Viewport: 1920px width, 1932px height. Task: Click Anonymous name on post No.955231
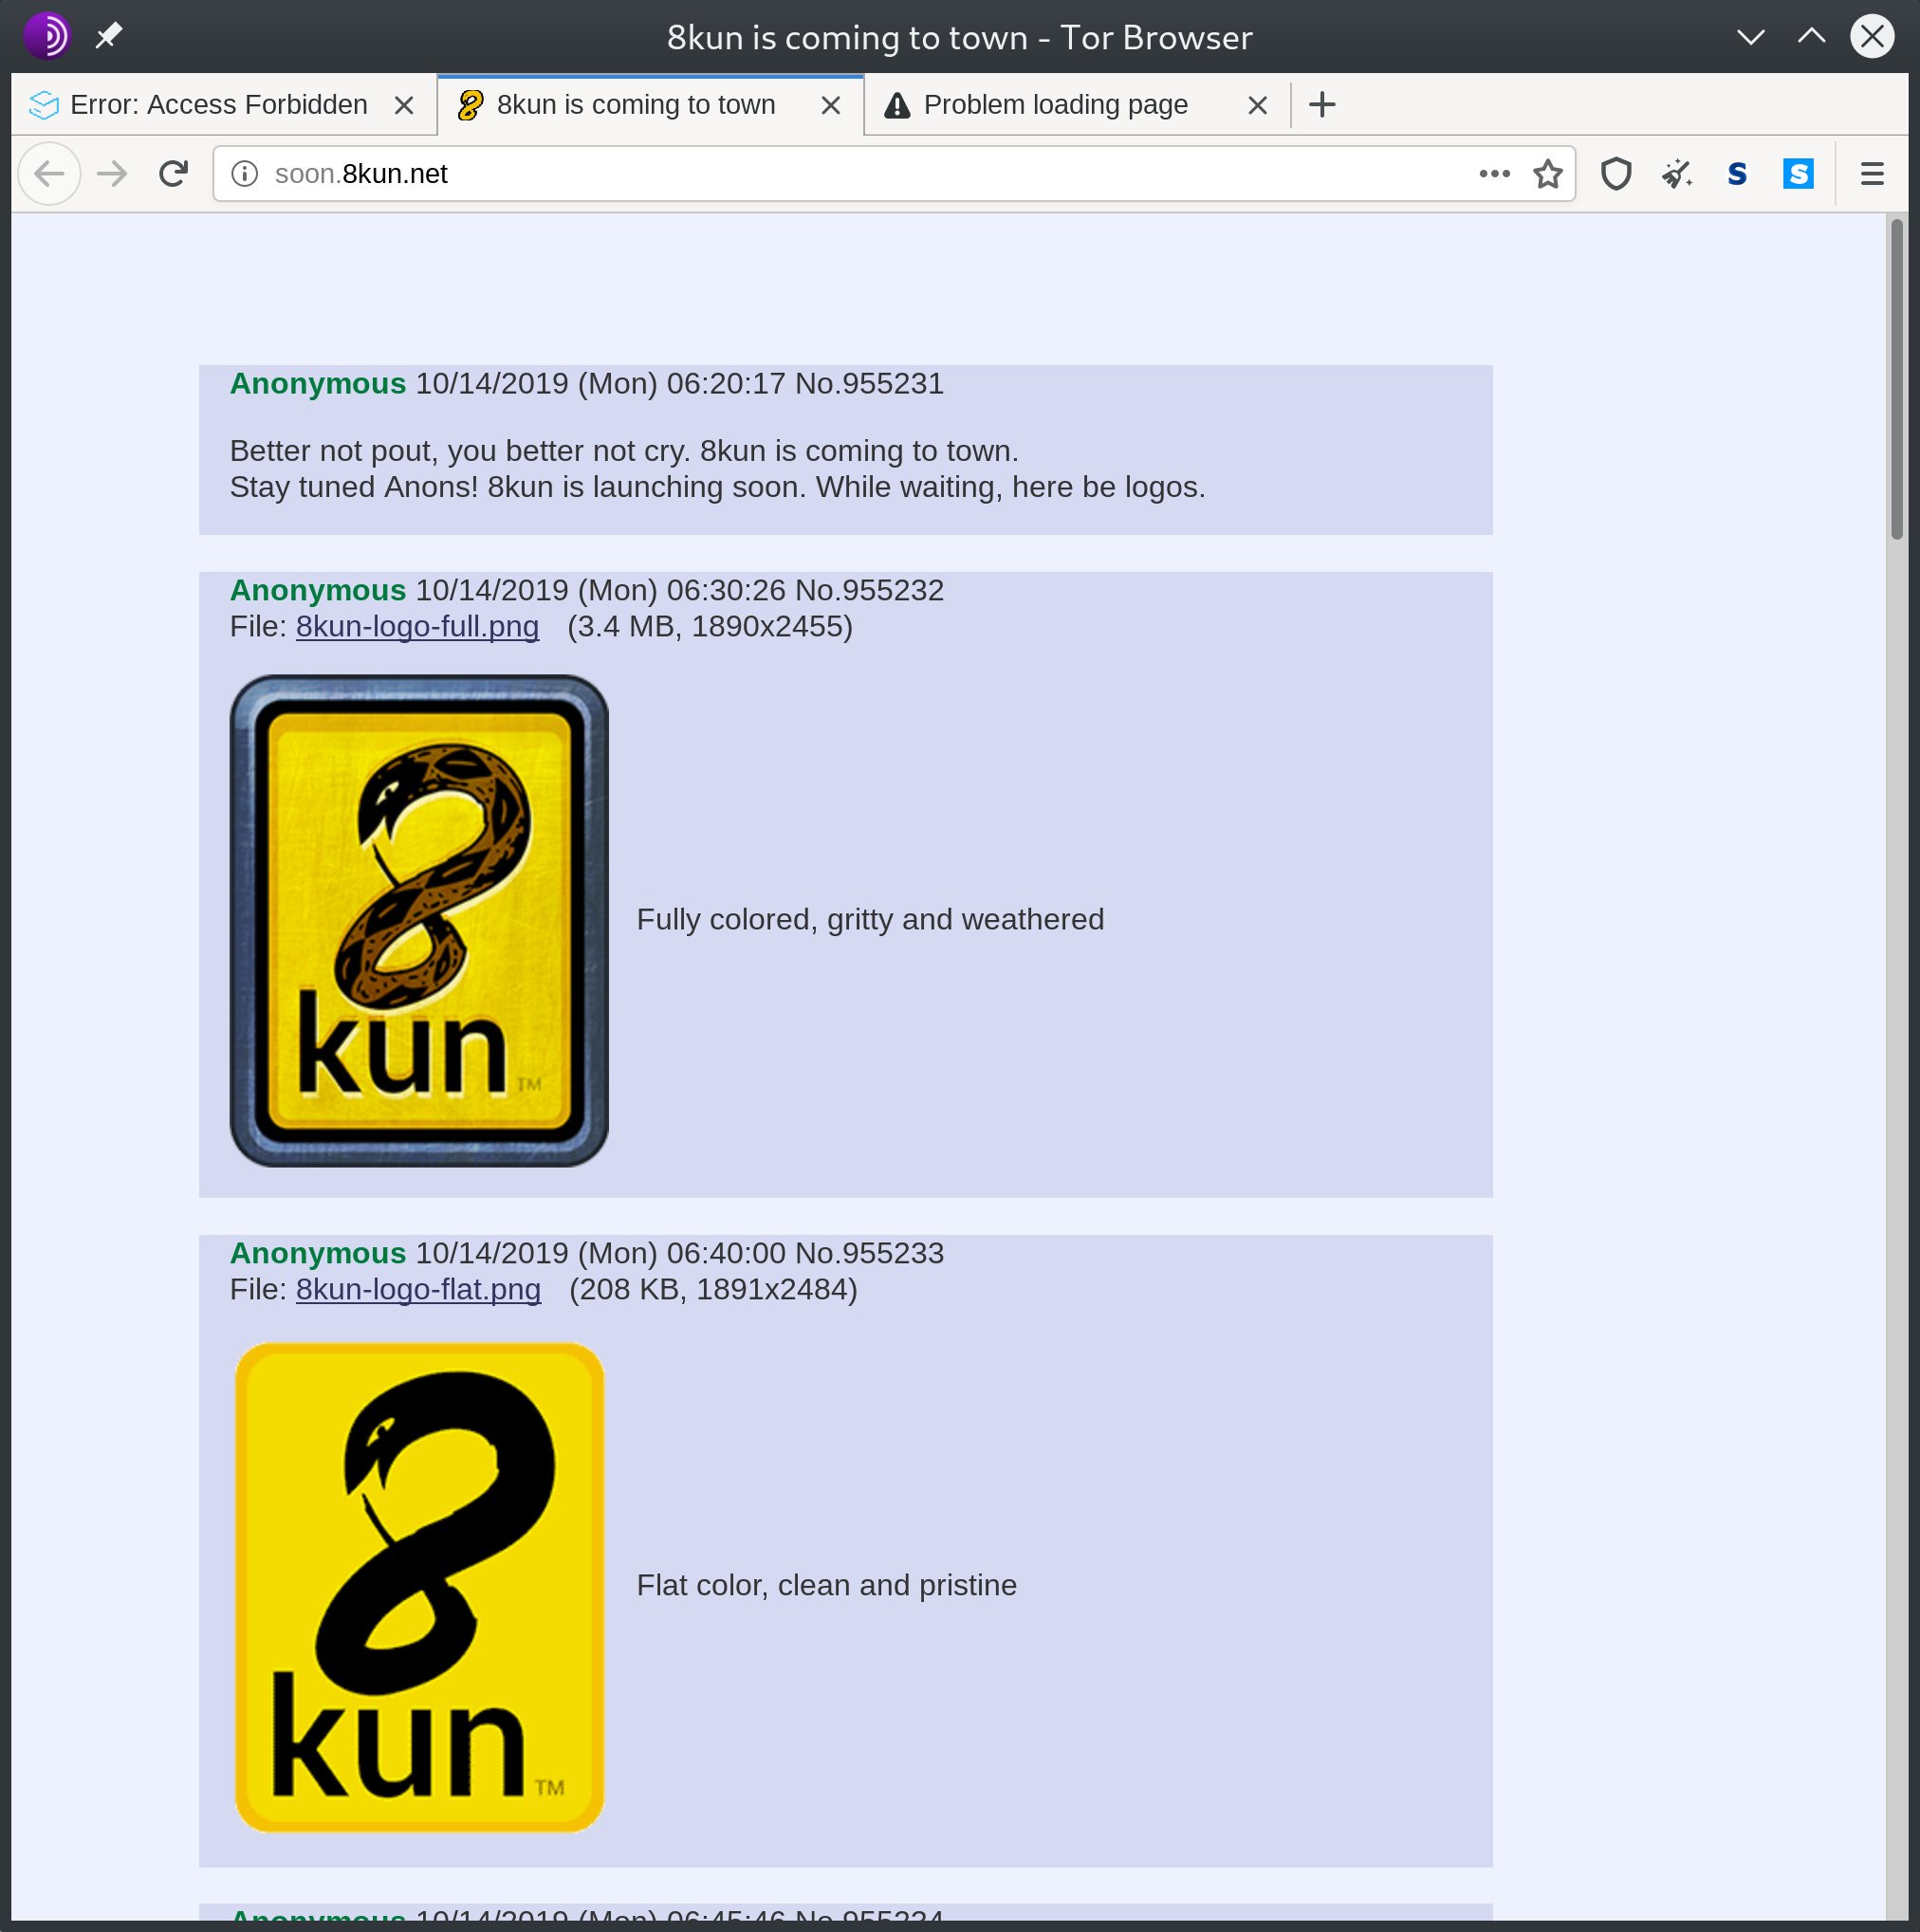318,384
